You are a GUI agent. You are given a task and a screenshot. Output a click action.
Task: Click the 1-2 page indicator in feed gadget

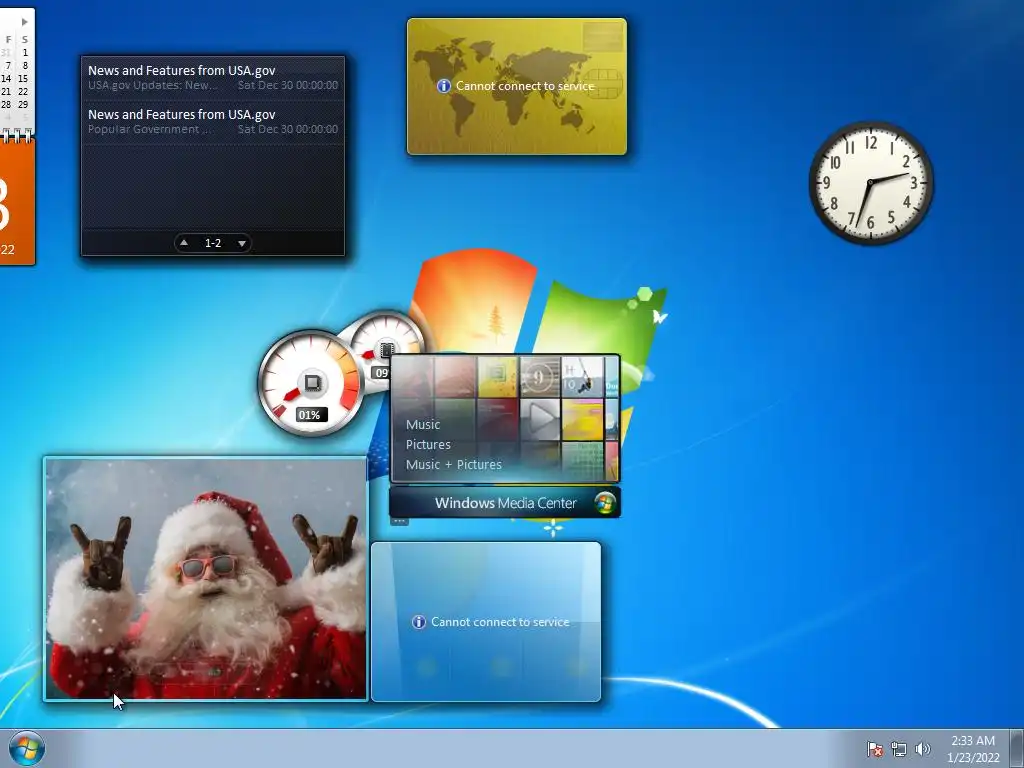(213, 243)
